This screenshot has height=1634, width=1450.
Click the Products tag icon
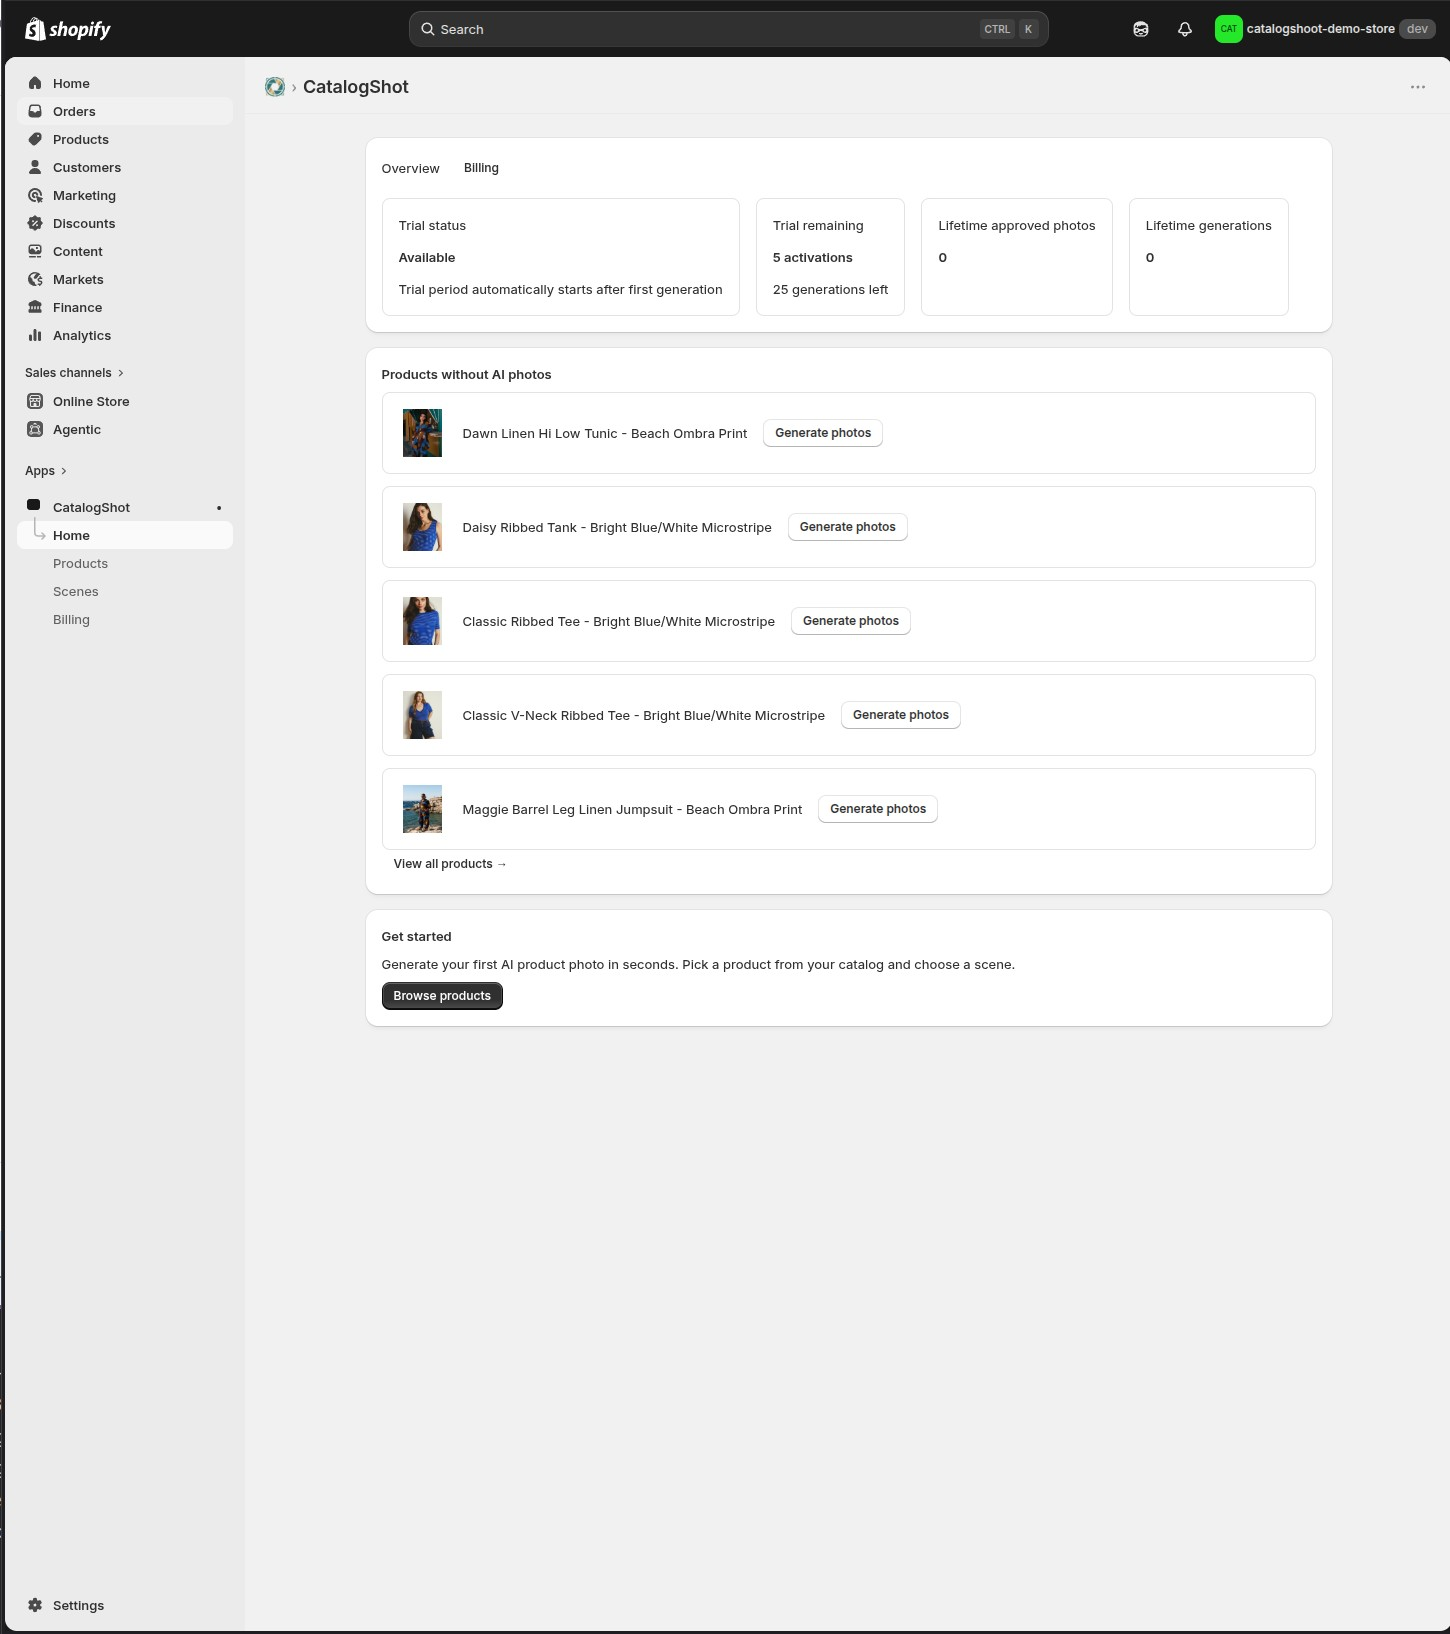(x=35, y=139)
